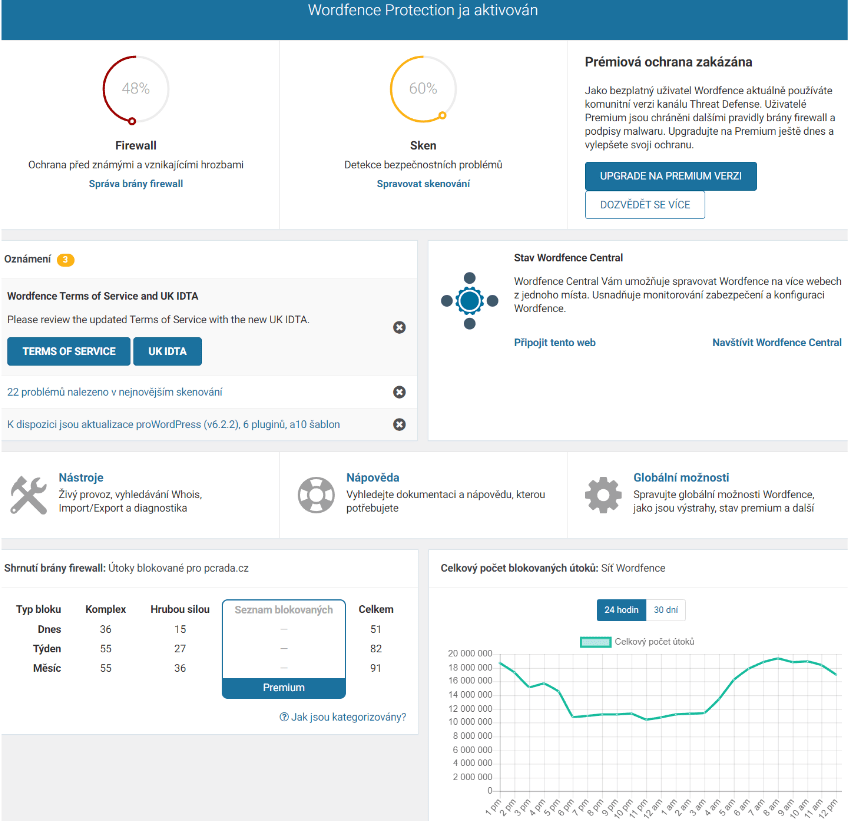Dismiss the Terms of Service notification
Viewport: 849px width, 821px height.
[399, 327]
